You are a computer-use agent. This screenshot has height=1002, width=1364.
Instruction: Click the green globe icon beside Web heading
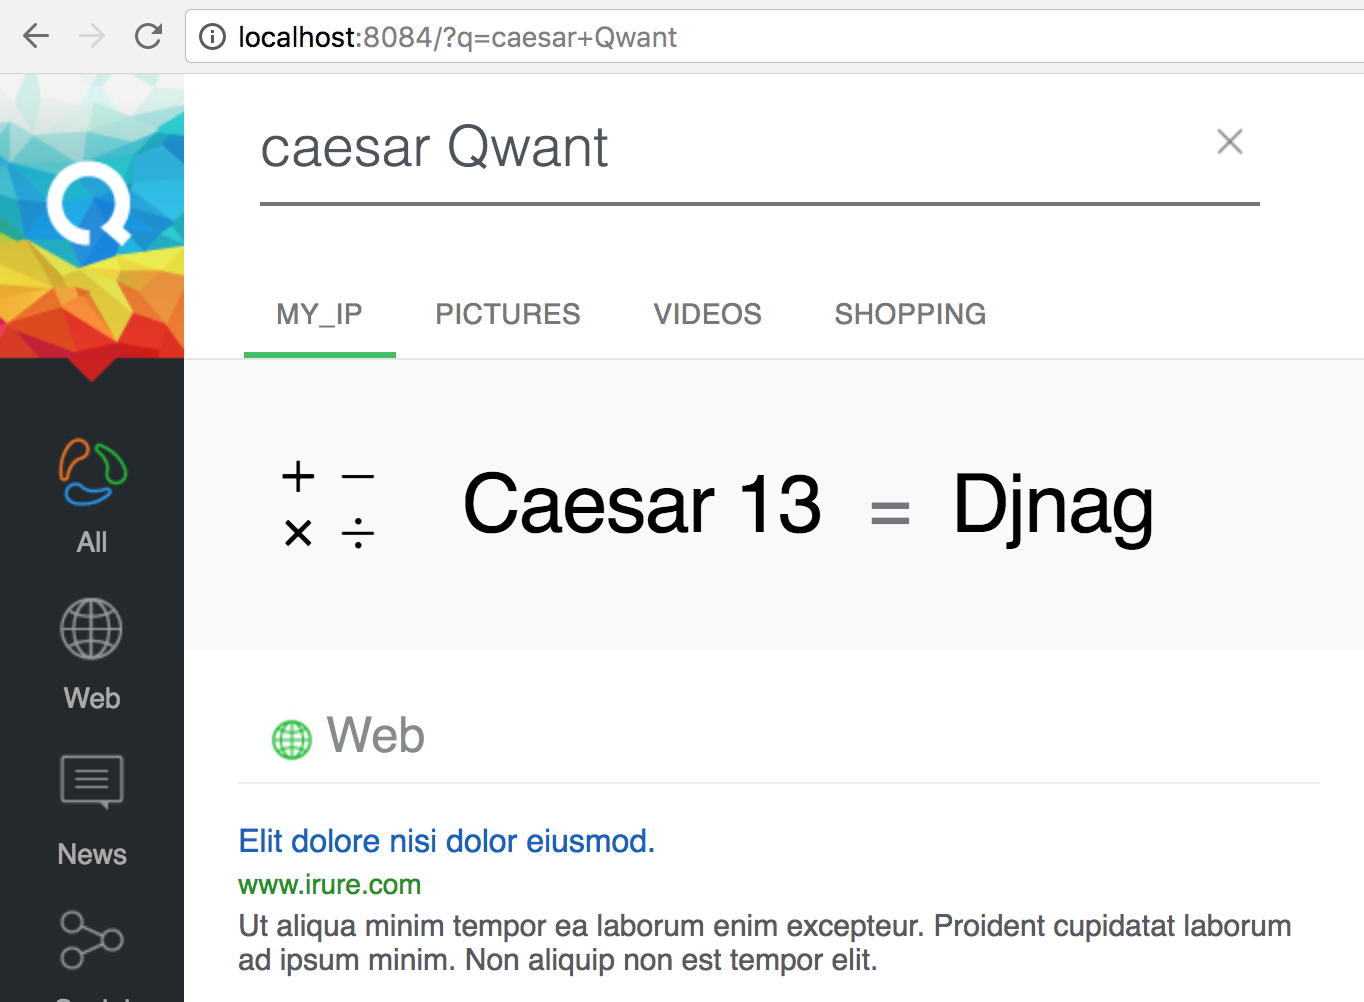pos(292,740)
